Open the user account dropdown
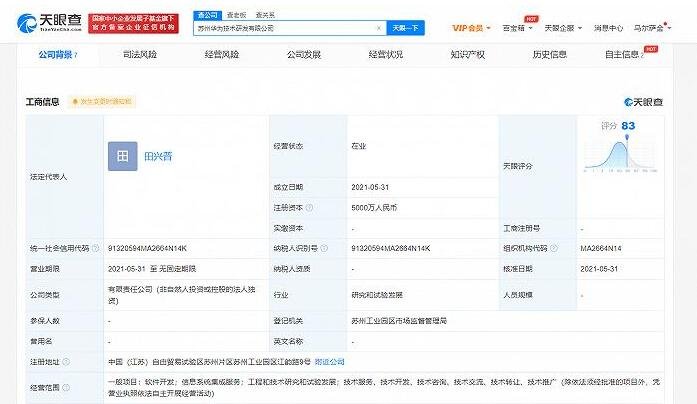Image resolution: width=697 pixels, height=404 pixels. [652, 28]
